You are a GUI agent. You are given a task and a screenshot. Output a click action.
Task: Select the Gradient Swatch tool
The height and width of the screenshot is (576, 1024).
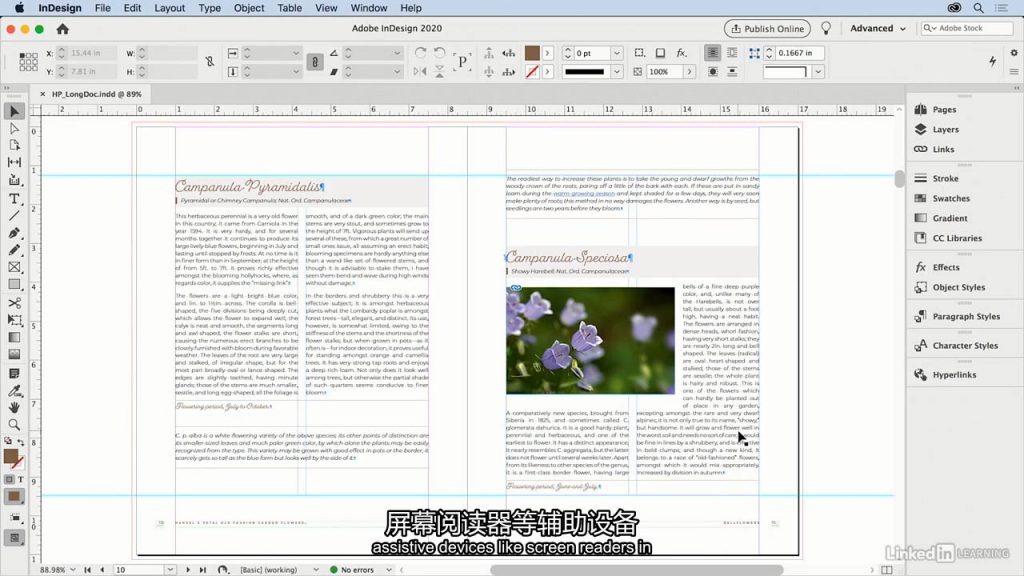[x=14, y=338]
